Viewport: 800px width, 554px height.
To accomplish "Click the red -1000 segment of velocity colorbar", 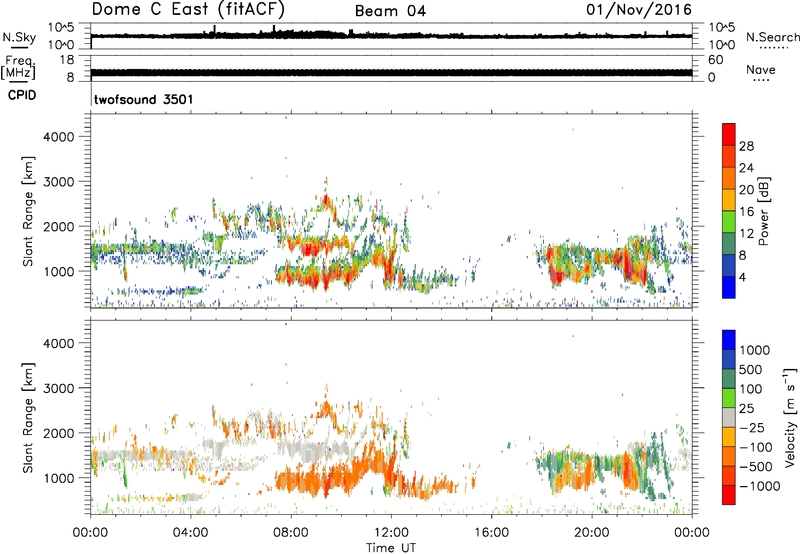I will (x=729, y=495).
